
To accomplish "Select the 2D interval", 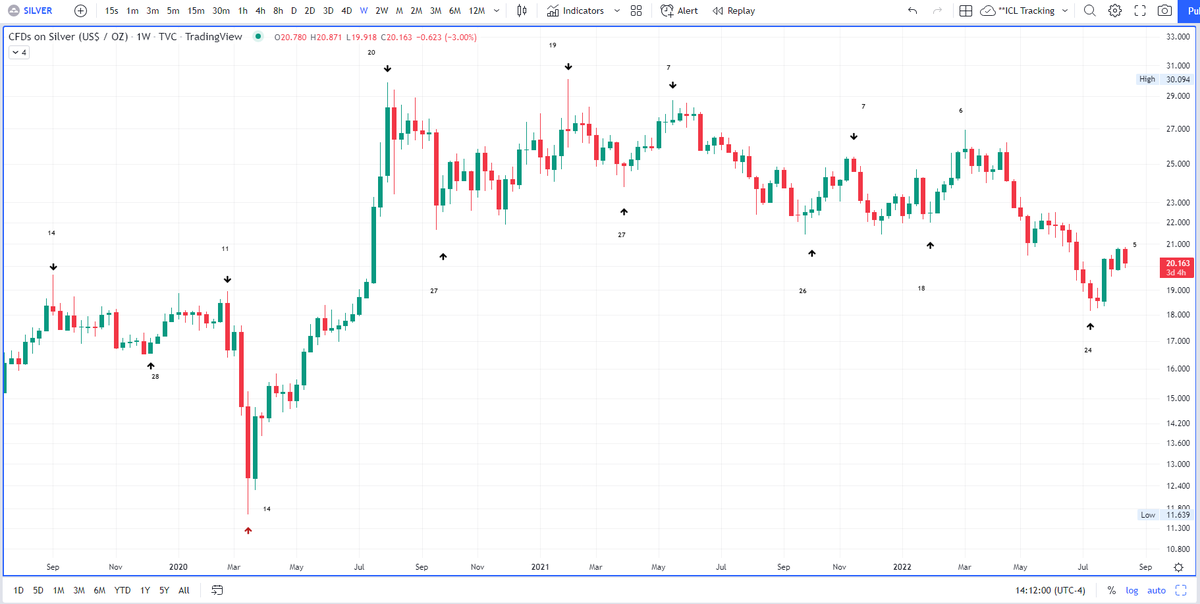I will (x=309, y=11).
